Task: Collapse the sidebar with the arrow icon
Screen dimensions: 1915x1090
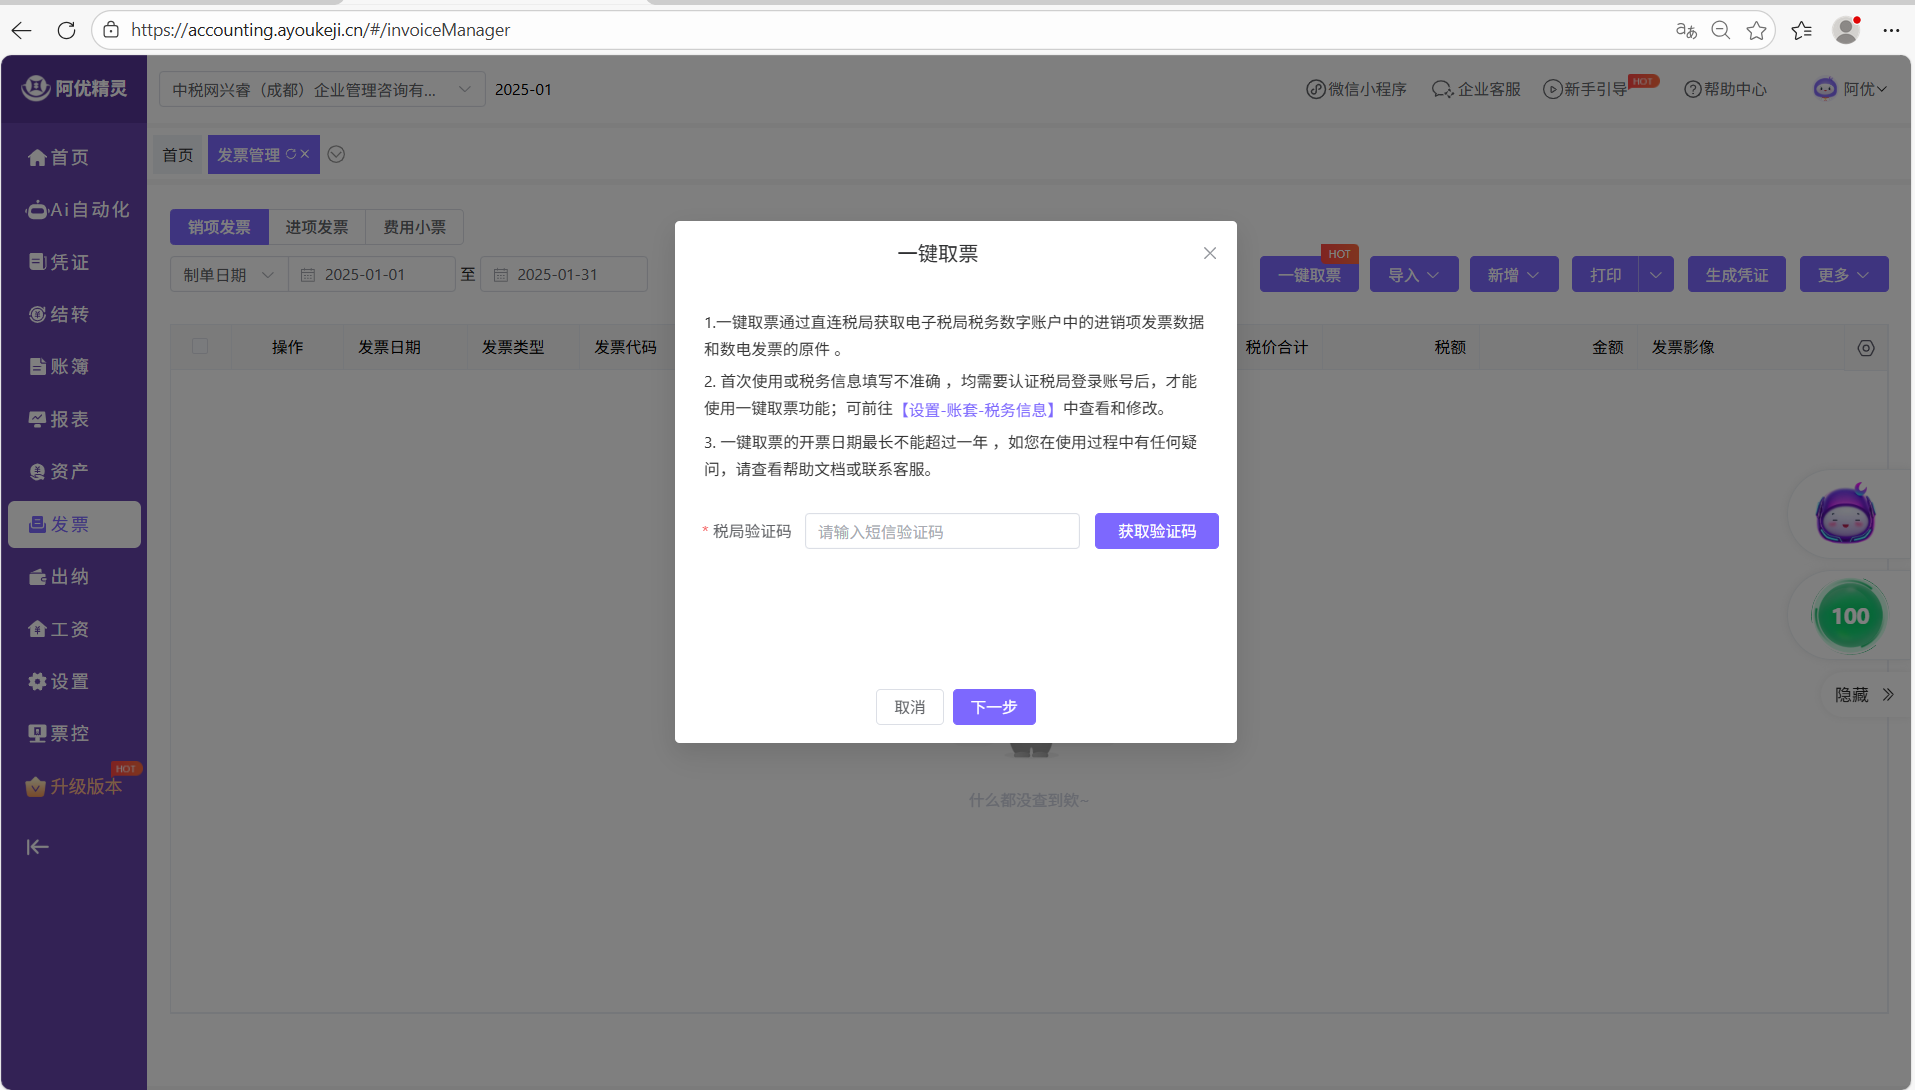Action: coord(37,847)
